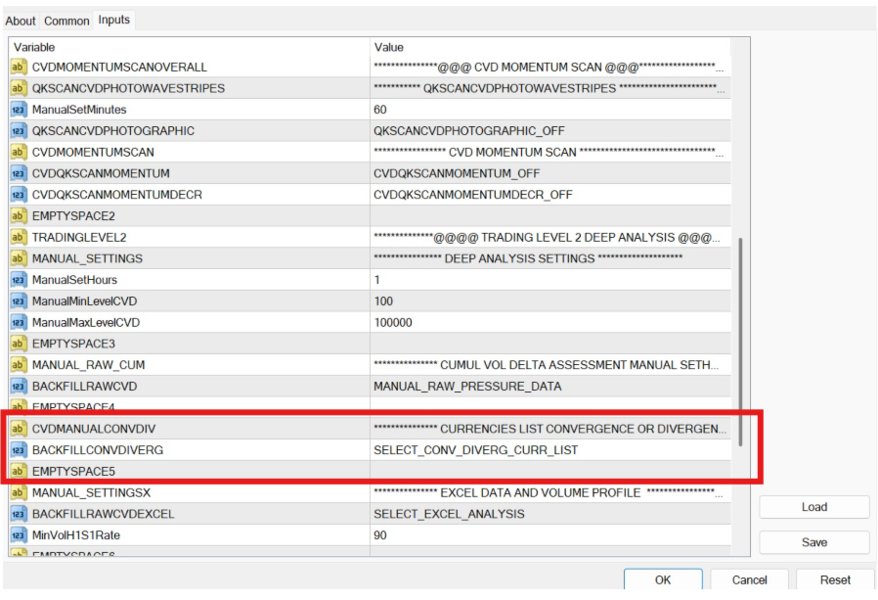
Task: Click the enum icon beside CVDQKSCANMOMENTUMDECR
Action: 18,195
